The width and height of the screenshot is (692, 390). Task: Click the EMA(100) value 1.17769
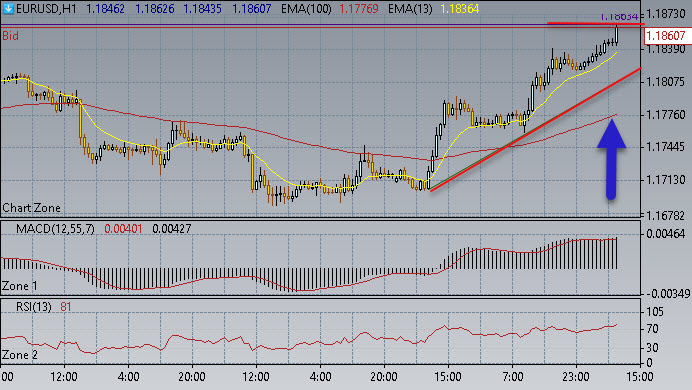click(359, 9)
